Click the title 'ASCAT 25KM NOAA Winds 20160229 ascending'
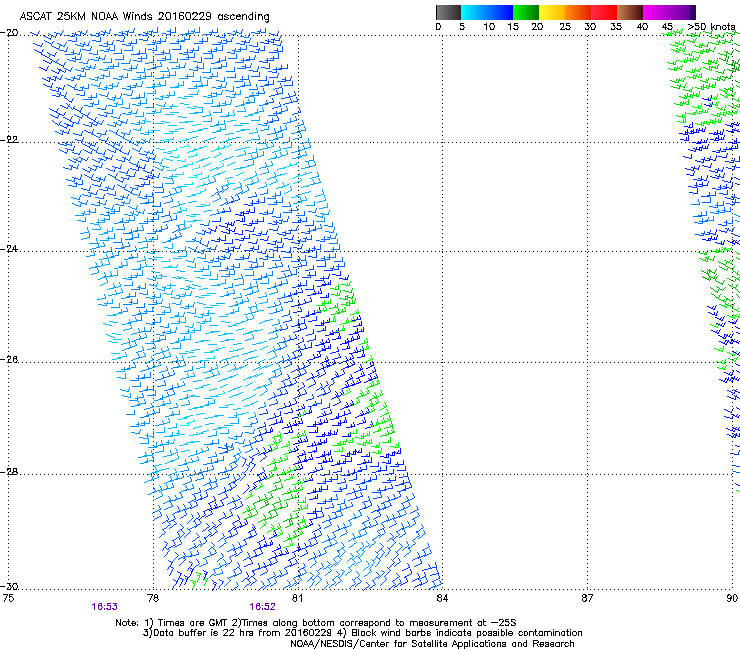 (144, 17)
